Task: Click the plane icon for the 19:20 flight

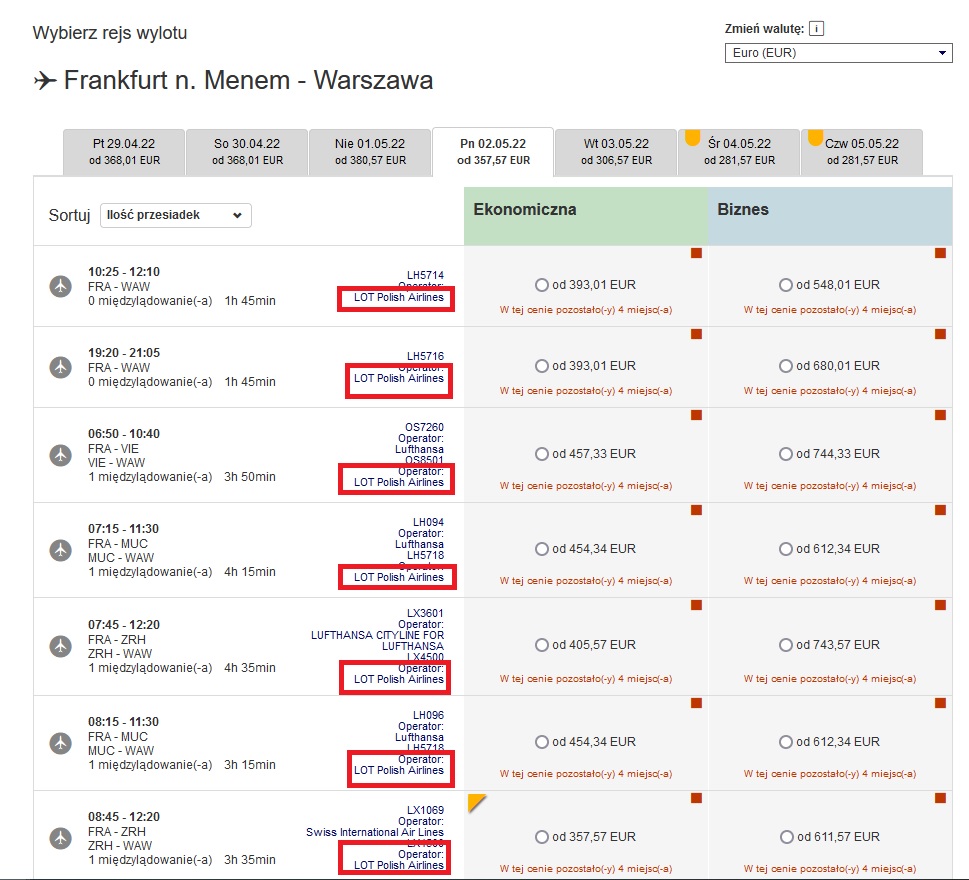Action: (x=61, y=367)
